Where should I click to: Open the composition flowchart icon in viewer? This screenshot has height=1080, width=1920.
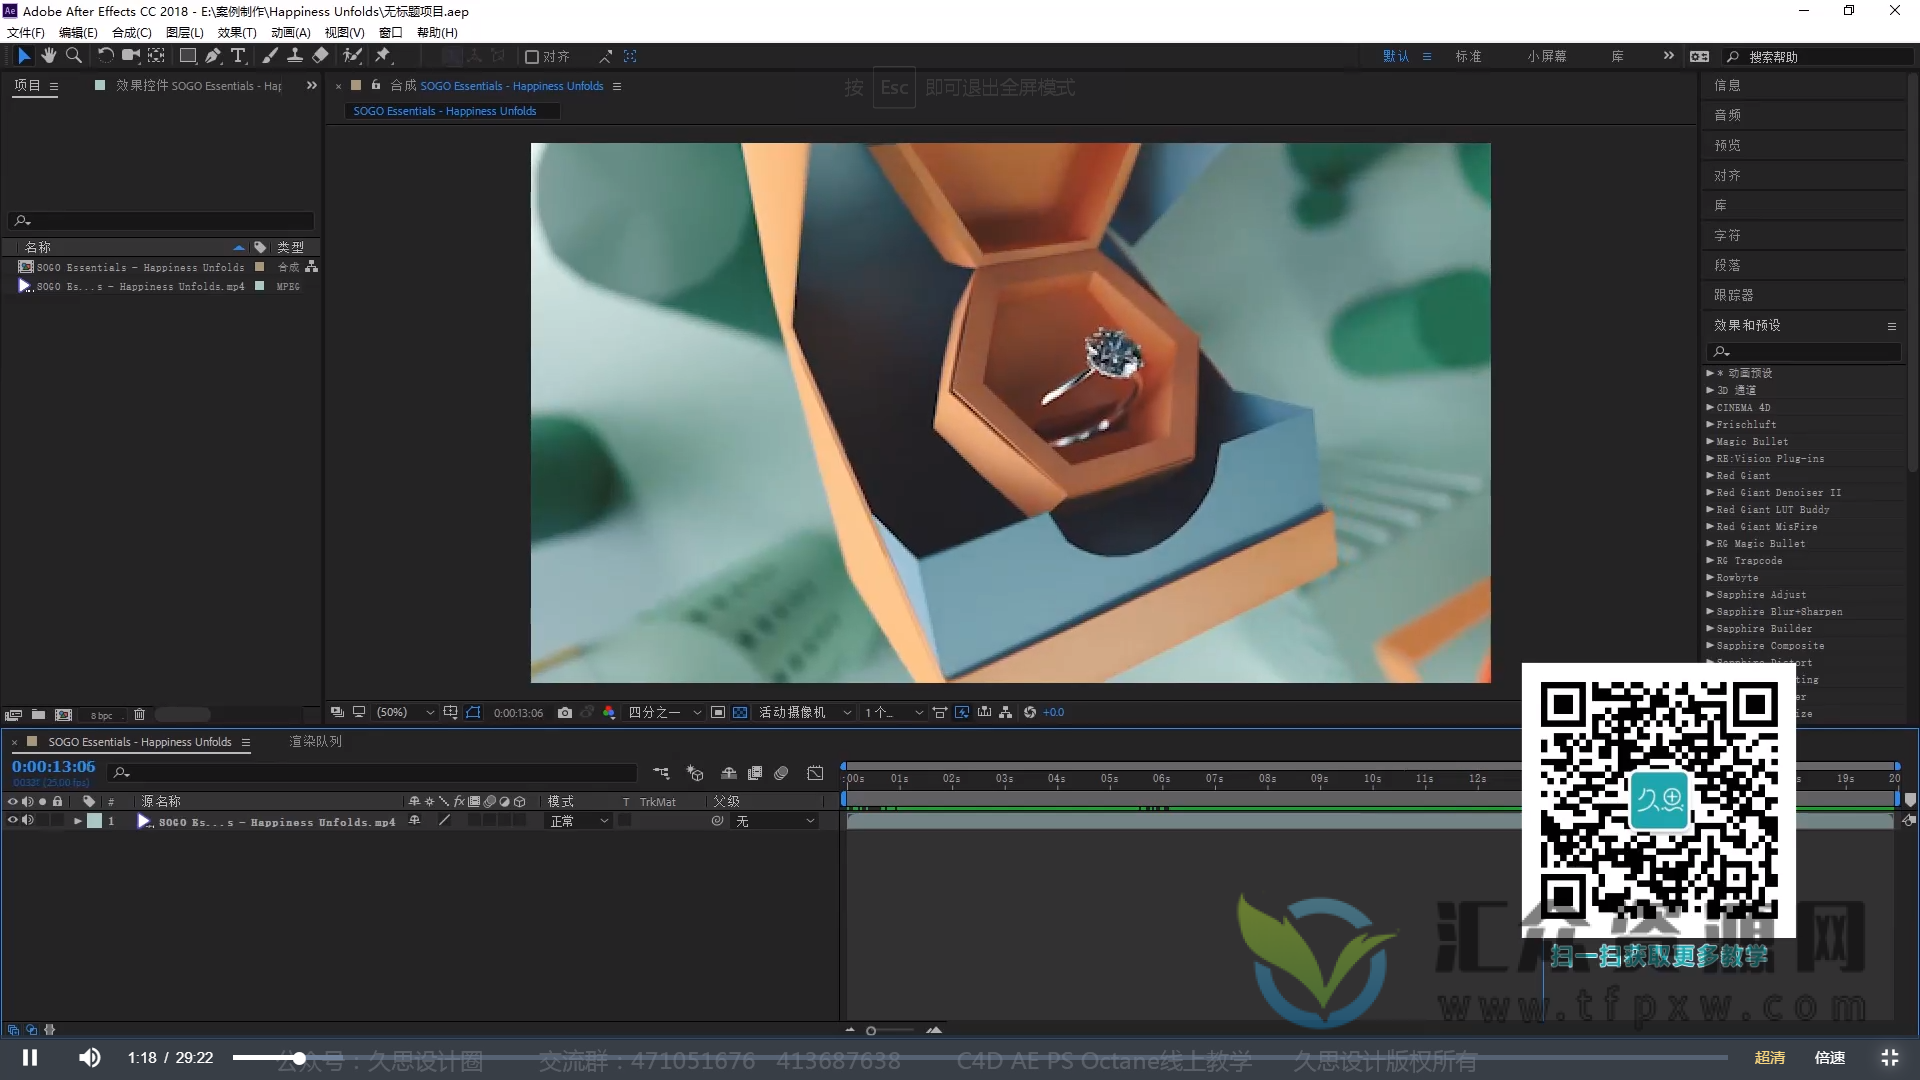click(1006, 712)
